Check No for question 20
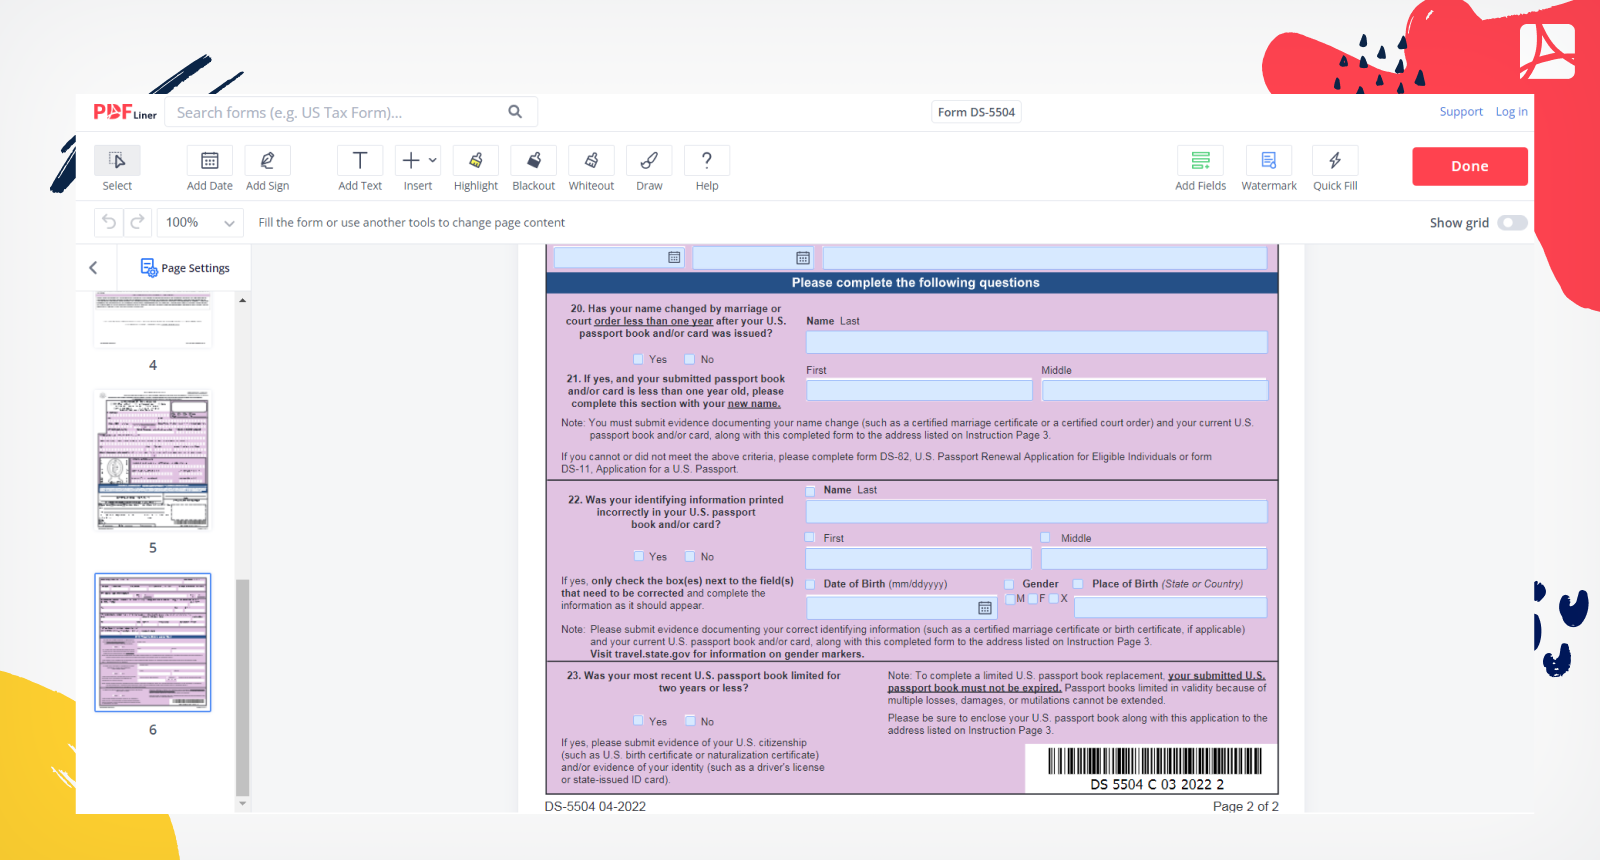This screenshot has height=860, width=1600. click(690, 359)
